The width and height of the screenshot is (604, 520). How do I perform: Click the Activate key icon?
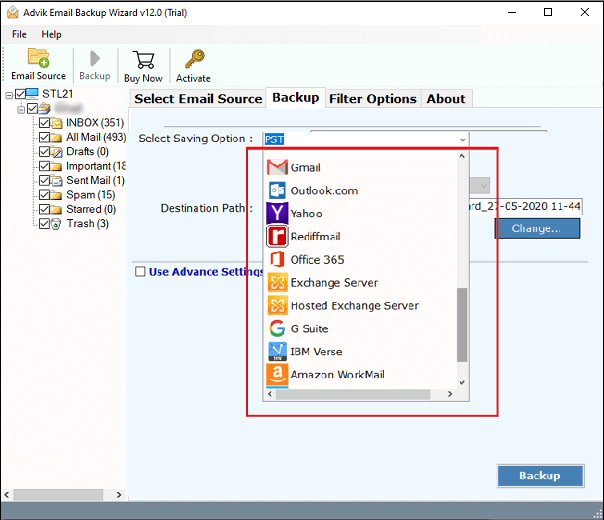pyautogui.click(x=194, y=59)
